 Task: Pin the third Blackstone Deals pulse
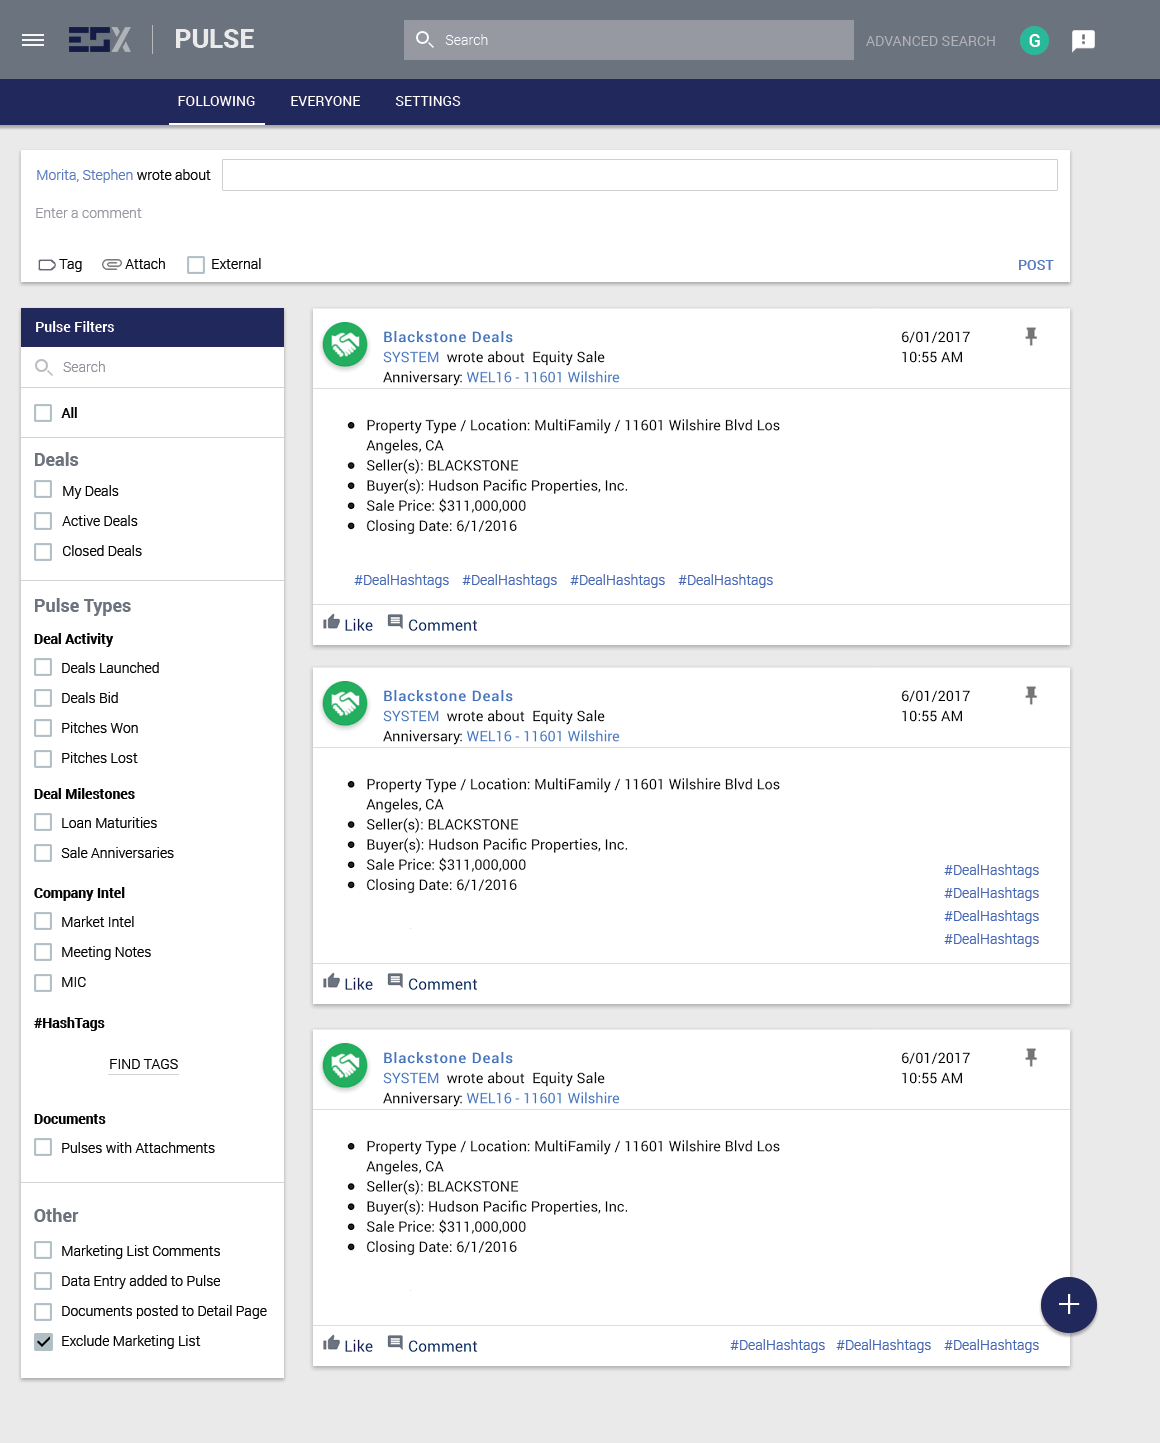click(x=1031, y=1058)
